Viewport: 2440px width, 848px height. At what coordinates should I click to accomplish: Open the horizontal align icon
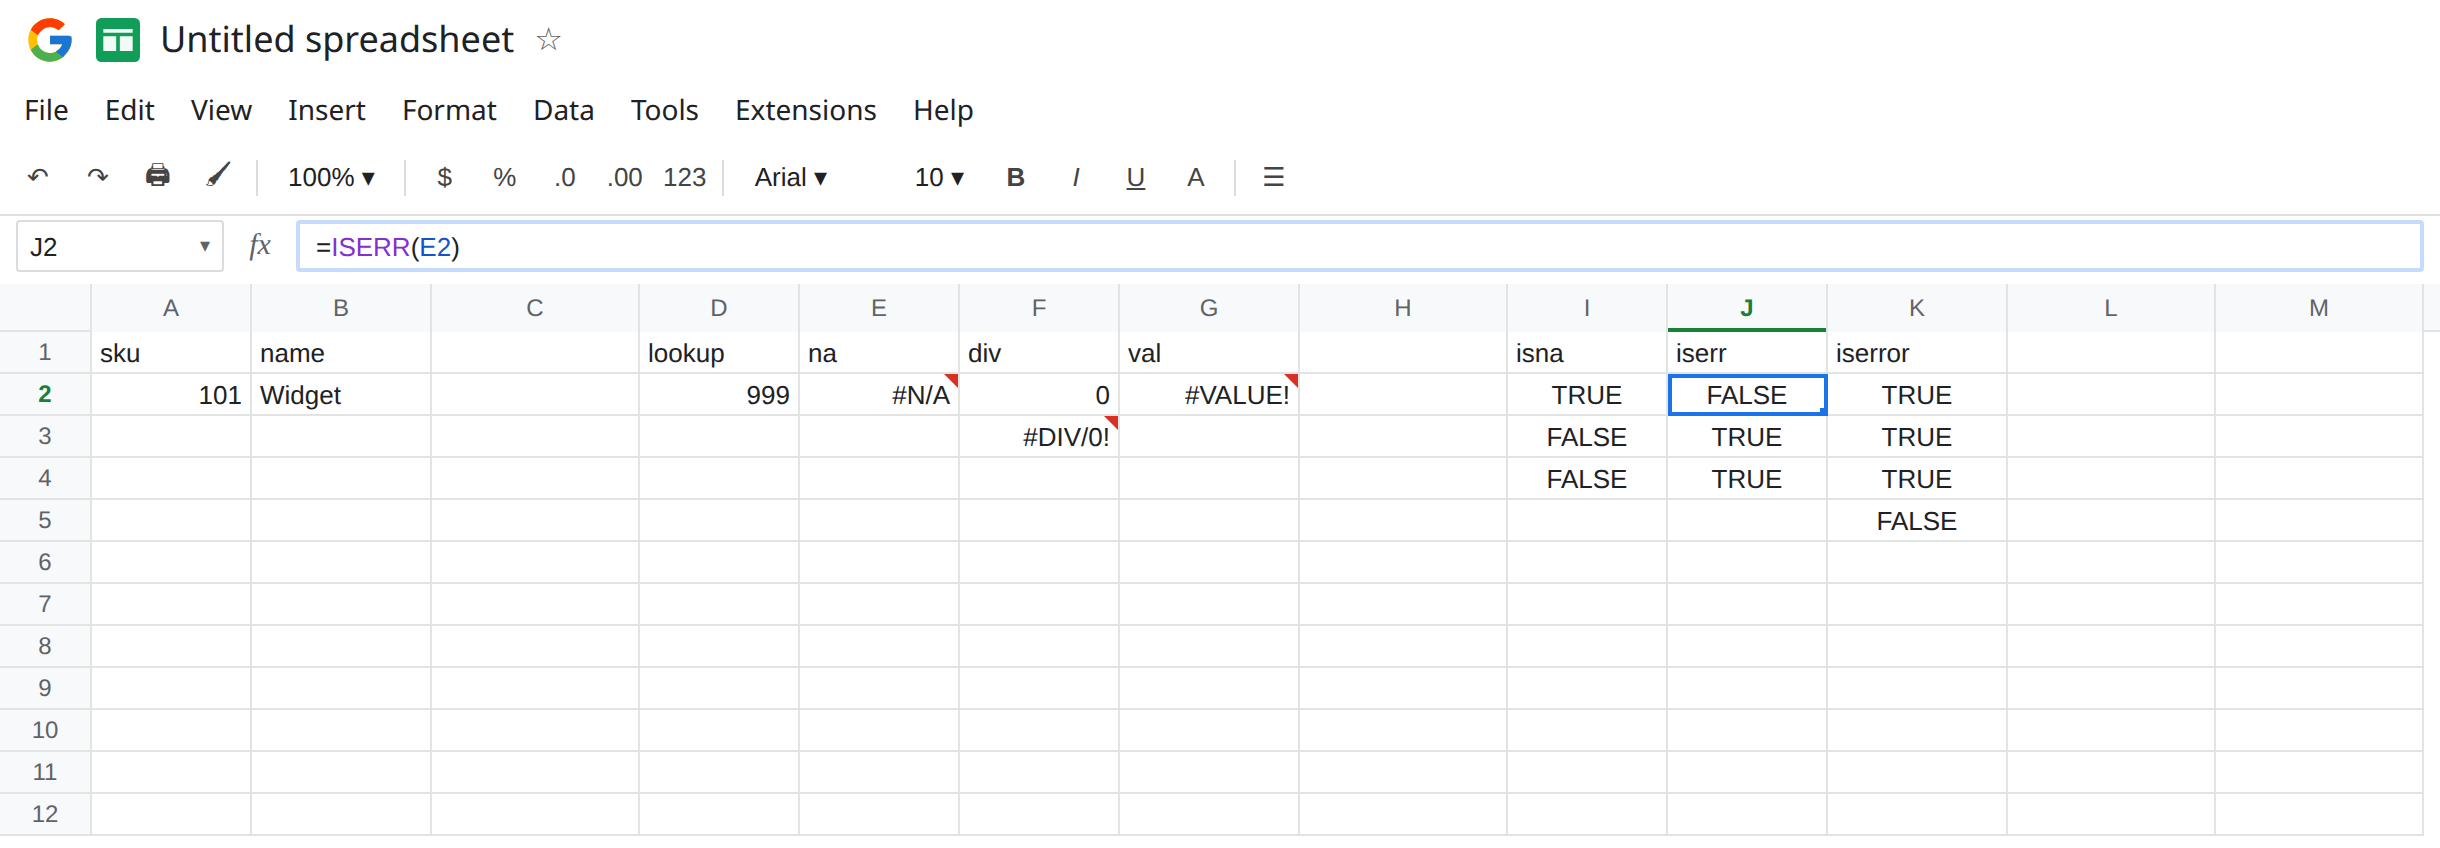(x=1273, y=177)
